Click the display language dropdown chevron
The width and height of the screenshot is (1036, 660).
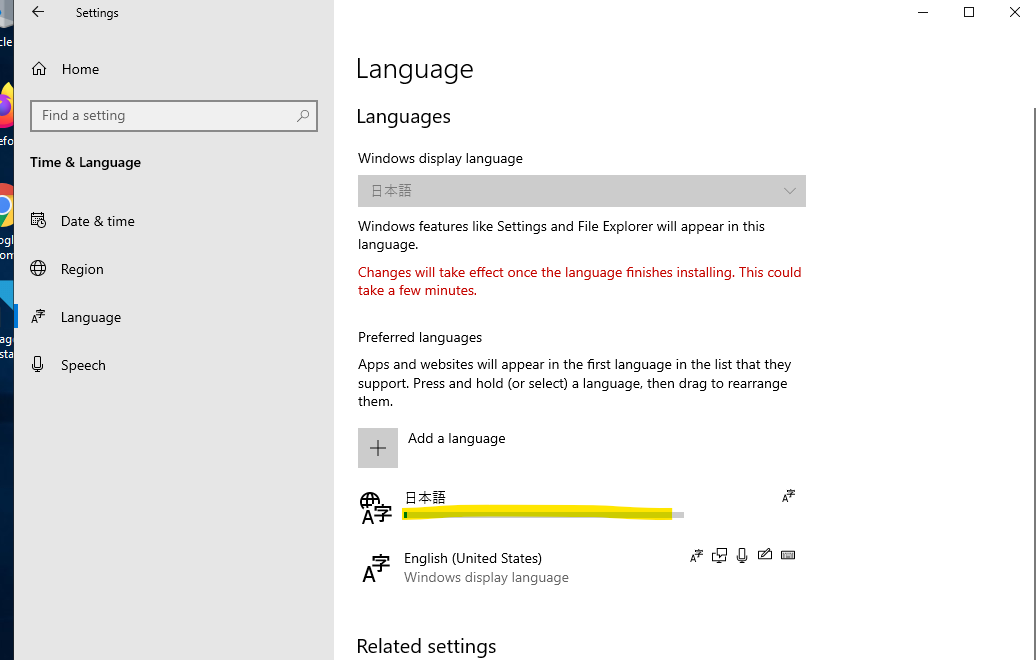pyautogui.click(x=790, y=191)
